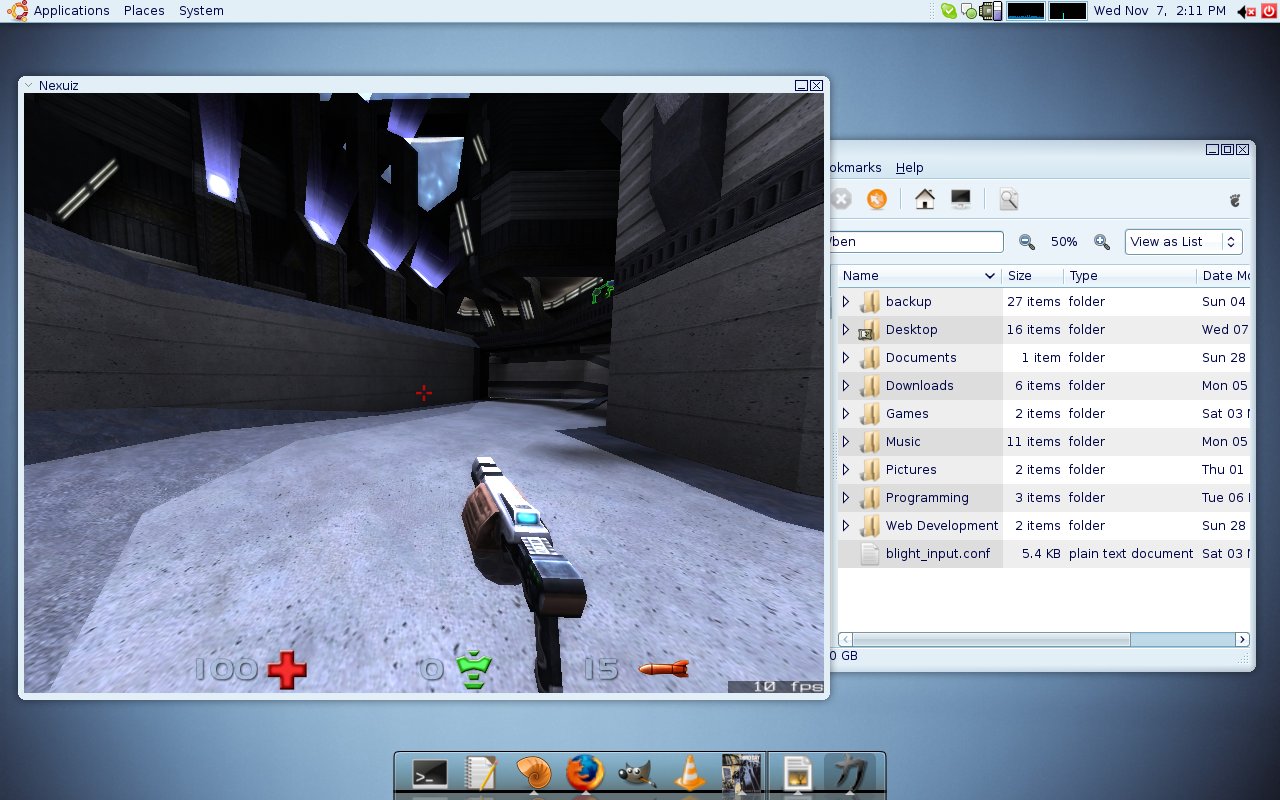Select the Programming folder name
1280x800 pixels.
click(x=927, y=497)
